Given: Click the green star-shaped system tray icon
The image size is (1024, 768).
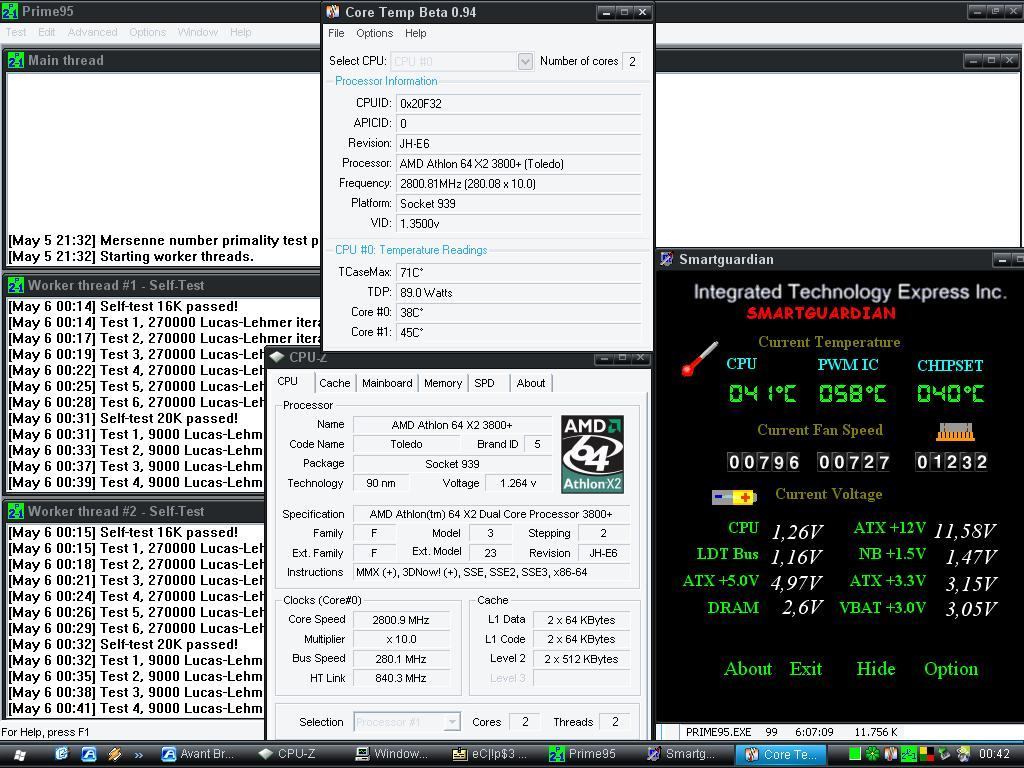Looking at the screenshot, I should (872, 754).
